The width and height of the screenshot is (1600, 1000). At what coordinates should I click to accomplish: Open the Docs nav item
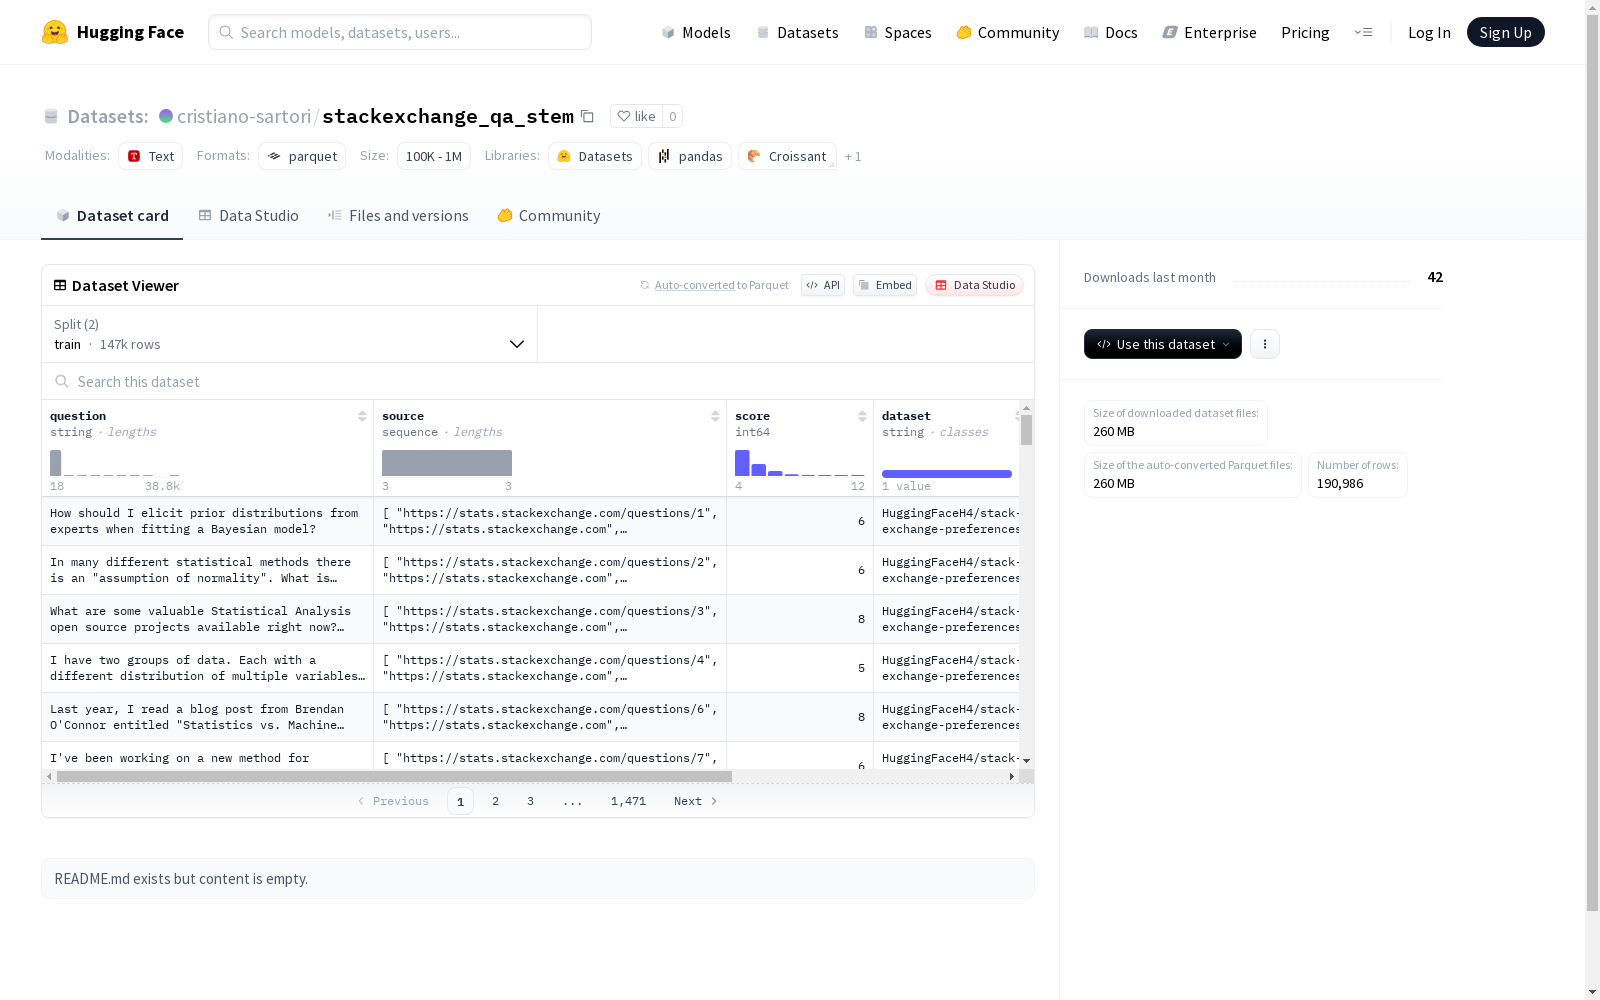coord(1110,32)
